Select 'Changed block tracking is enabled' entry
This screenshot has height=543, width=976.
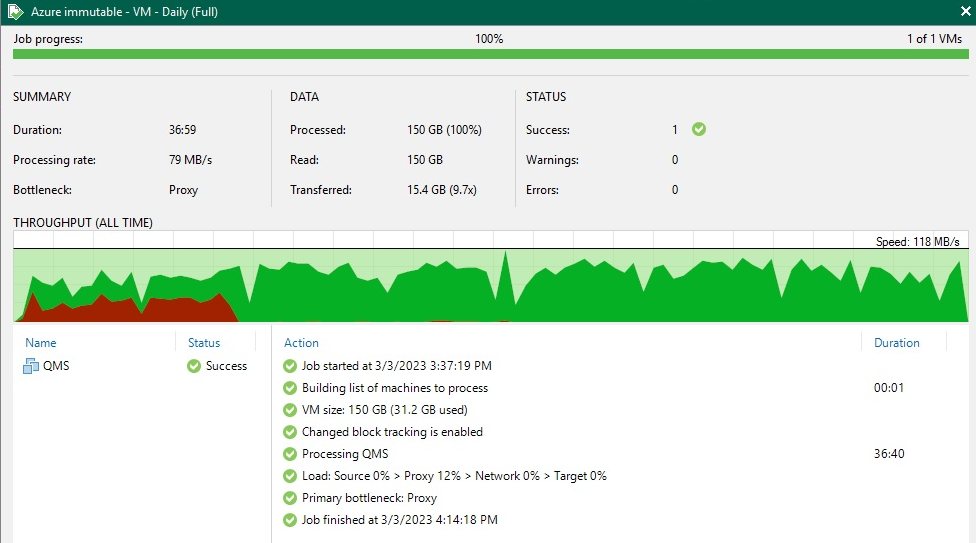click(392, 432)
